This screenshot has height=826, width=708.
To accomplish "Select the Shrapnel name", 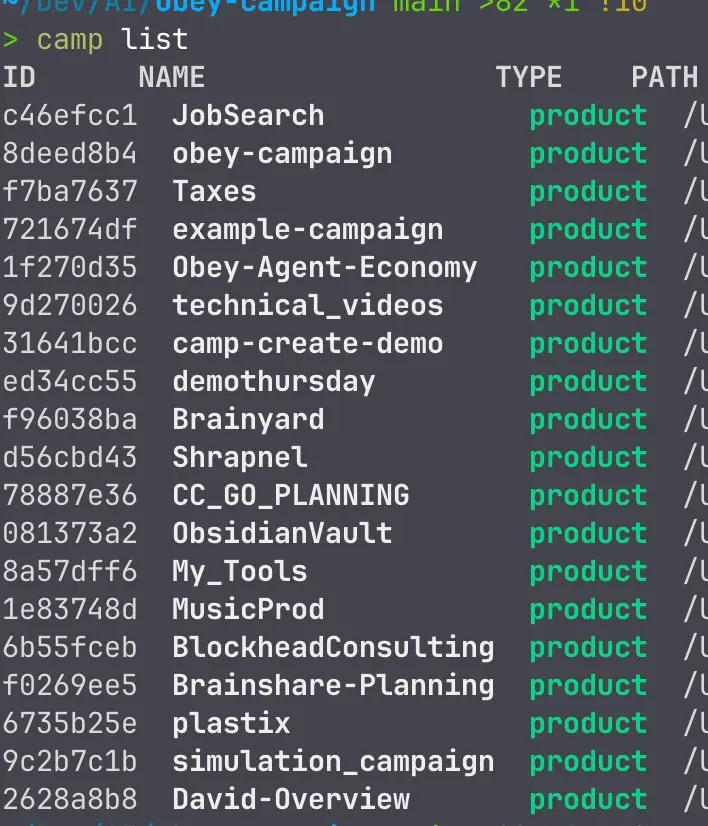I will click(x=240, y=458).
